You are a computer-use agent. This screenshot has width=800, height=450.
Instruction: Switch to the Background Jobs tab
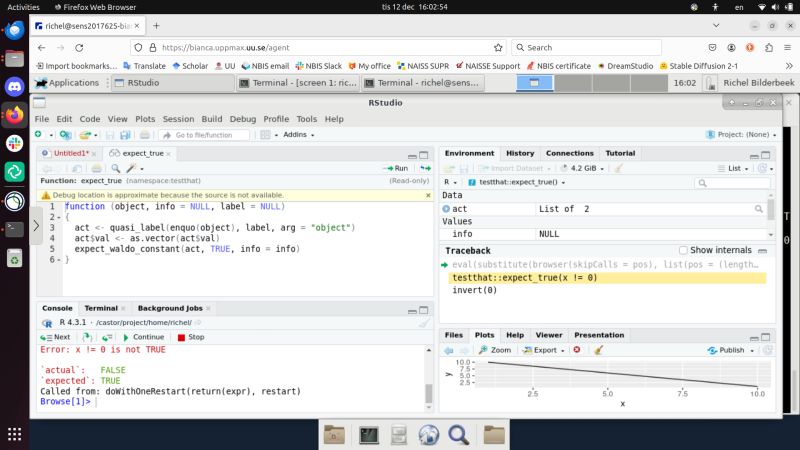pyautogui.click(x=170, y=308)
